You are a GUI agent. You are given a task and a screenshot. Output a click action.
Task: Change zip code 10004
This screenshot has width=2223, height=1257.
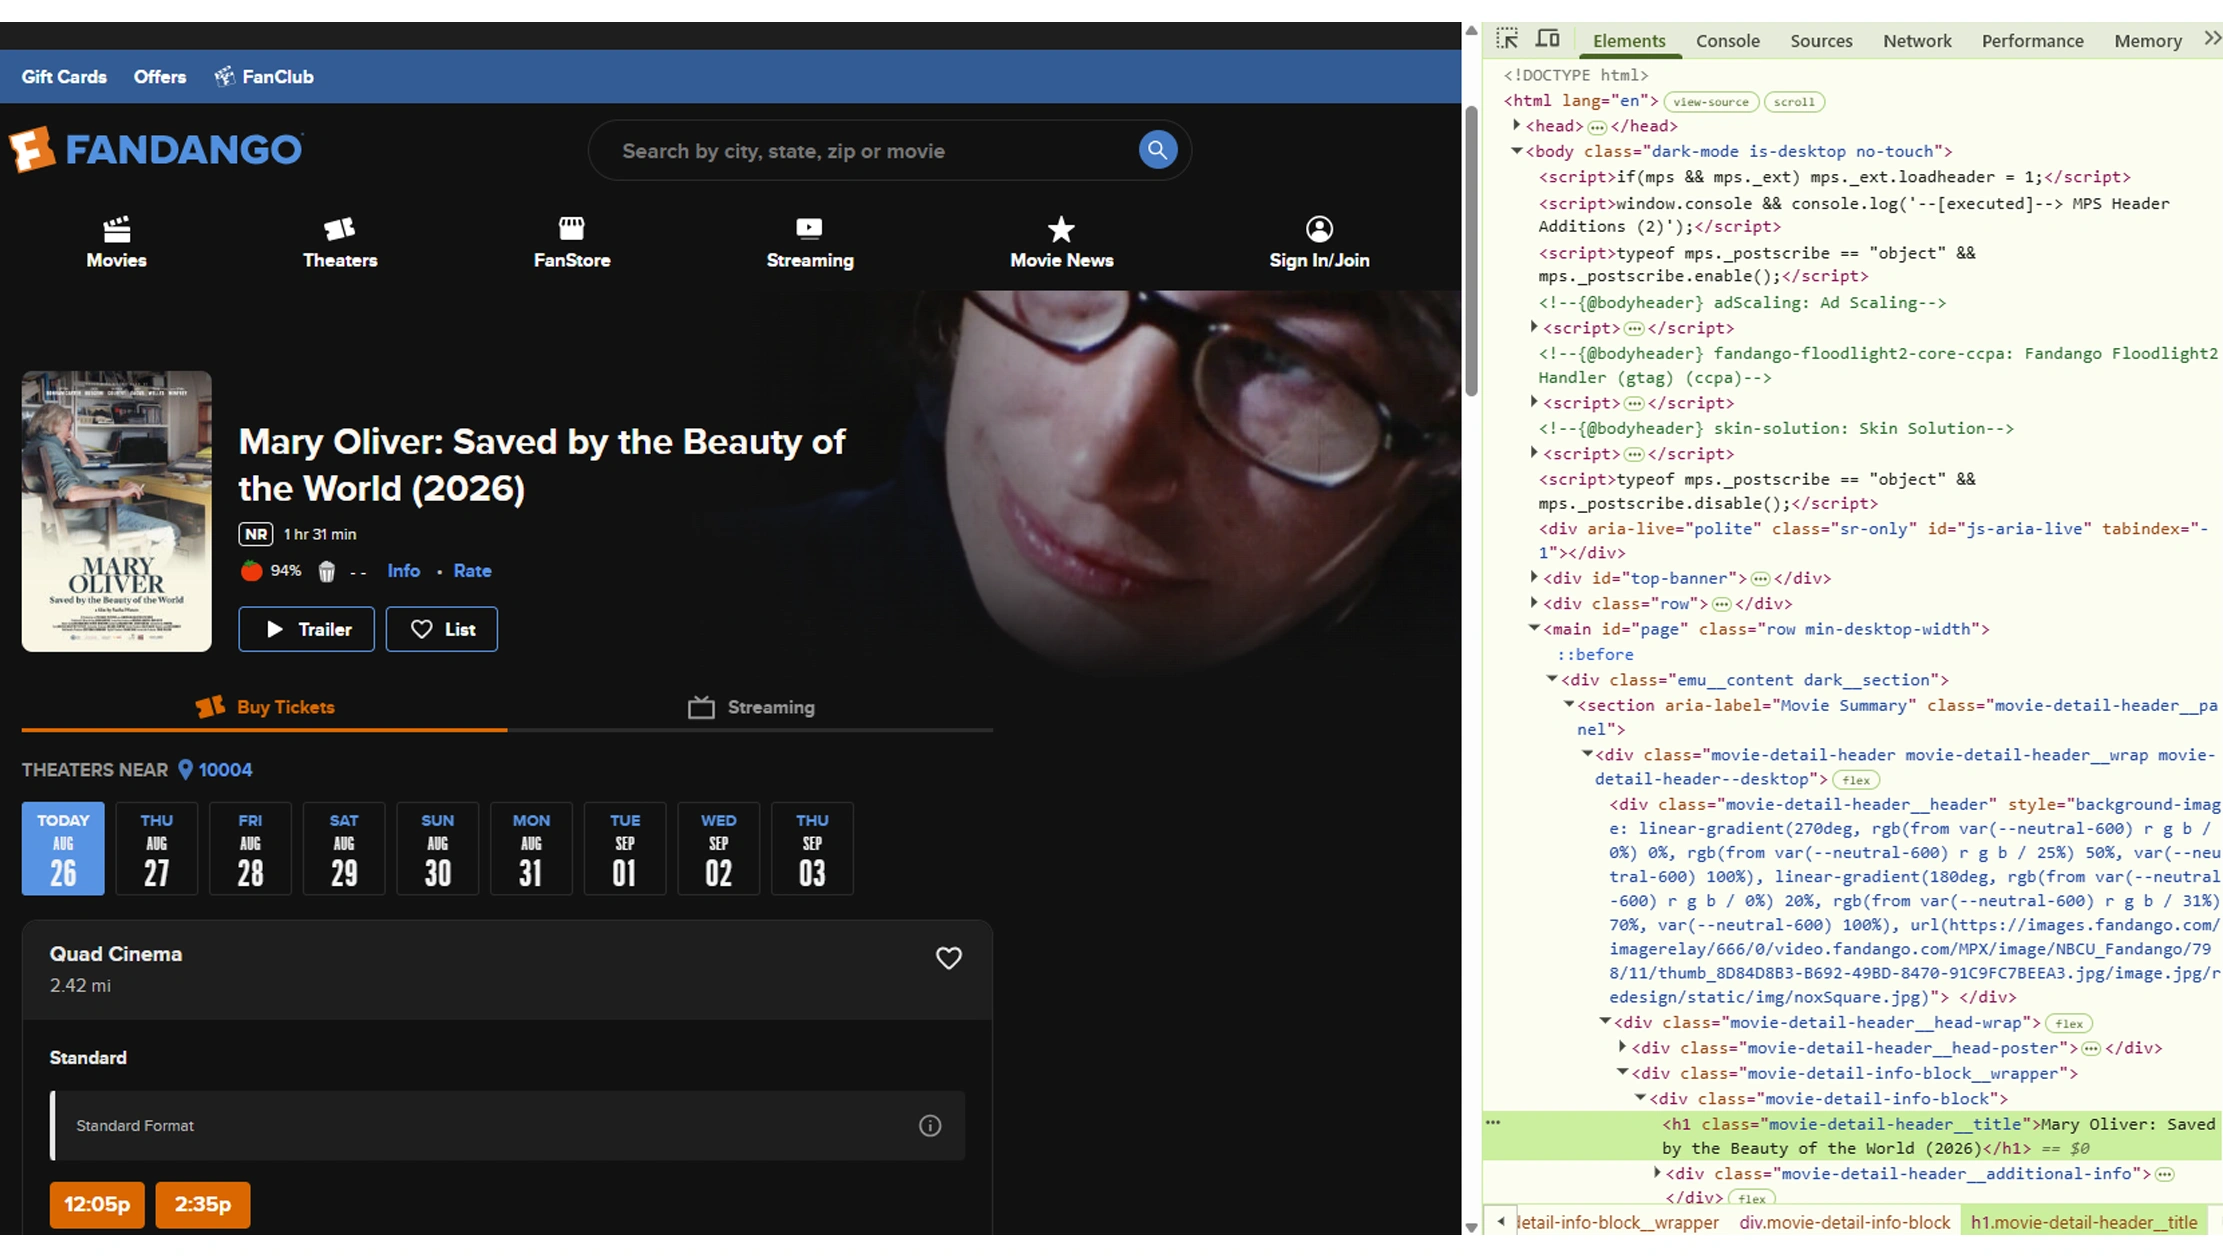pyautogui.click(x=225, y=770)
